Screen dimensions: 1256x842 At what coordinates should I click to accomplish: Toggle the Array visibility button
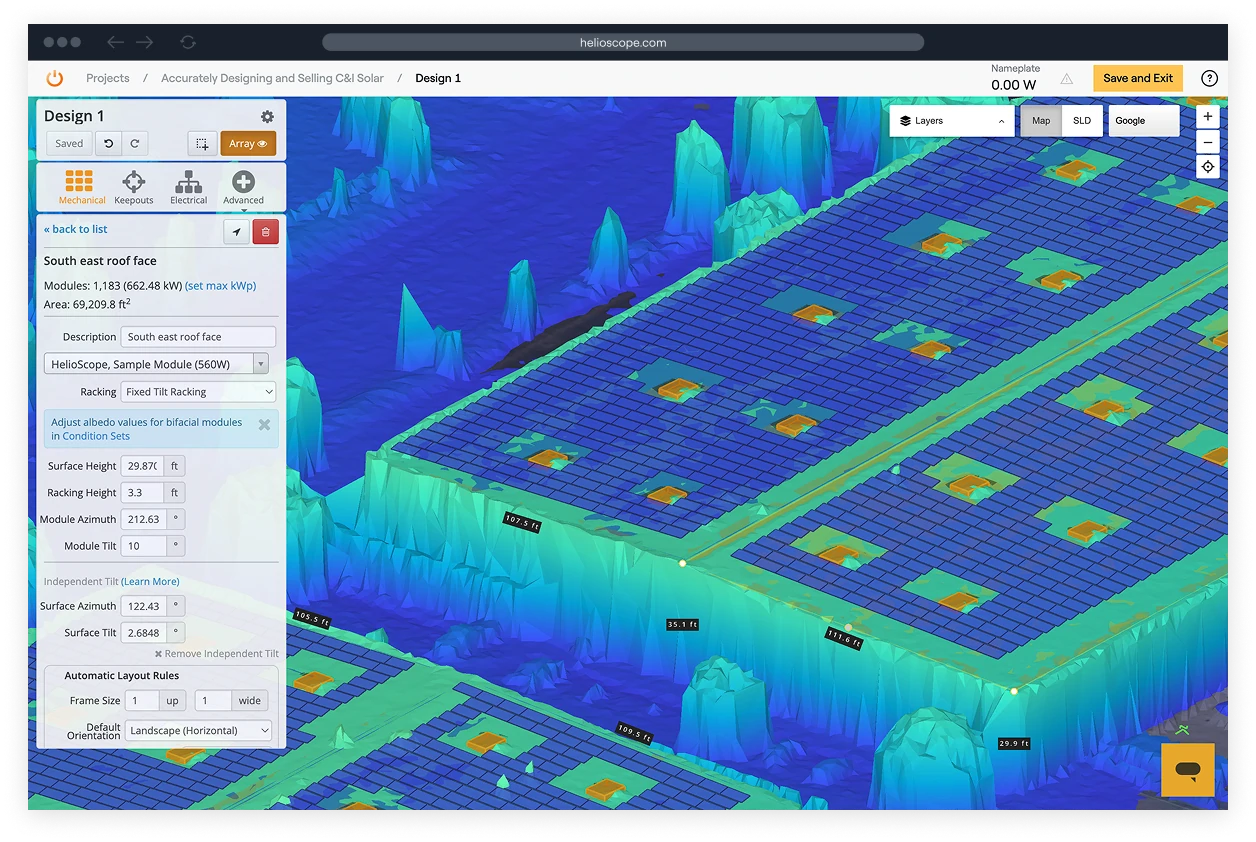(248, 144)
